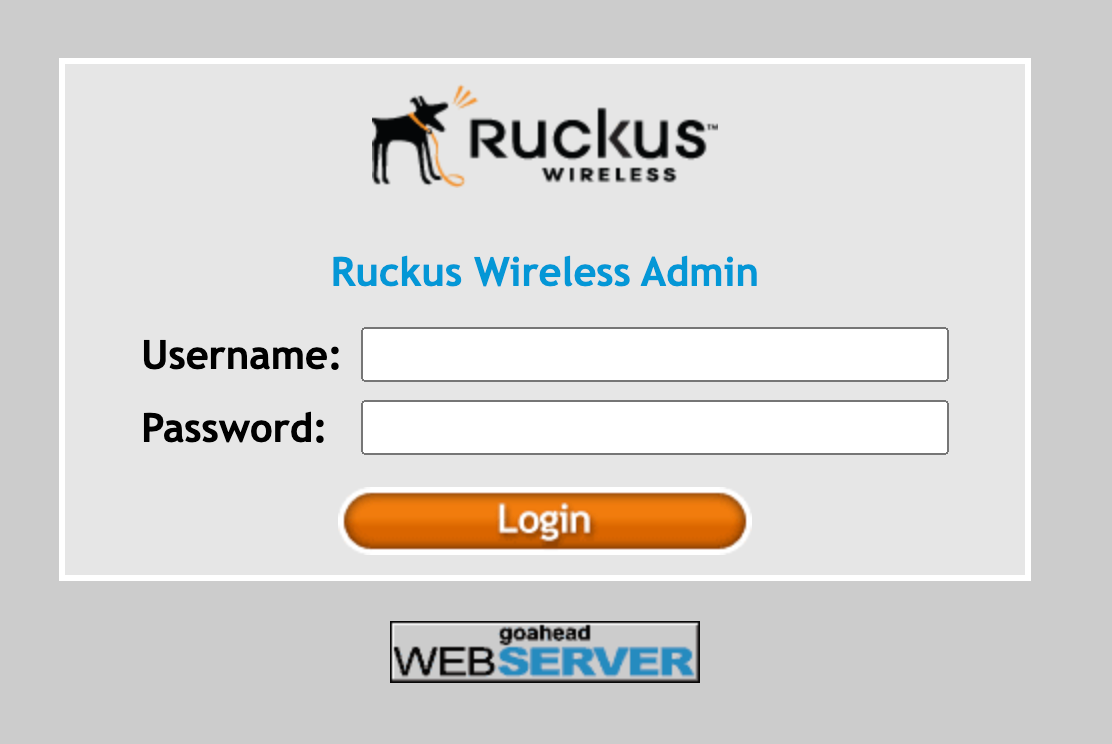Focus the Username input field
Image resolution: width=1112 pixels, height=744 pixels.
pyautogui.click(x=655, y=355)
